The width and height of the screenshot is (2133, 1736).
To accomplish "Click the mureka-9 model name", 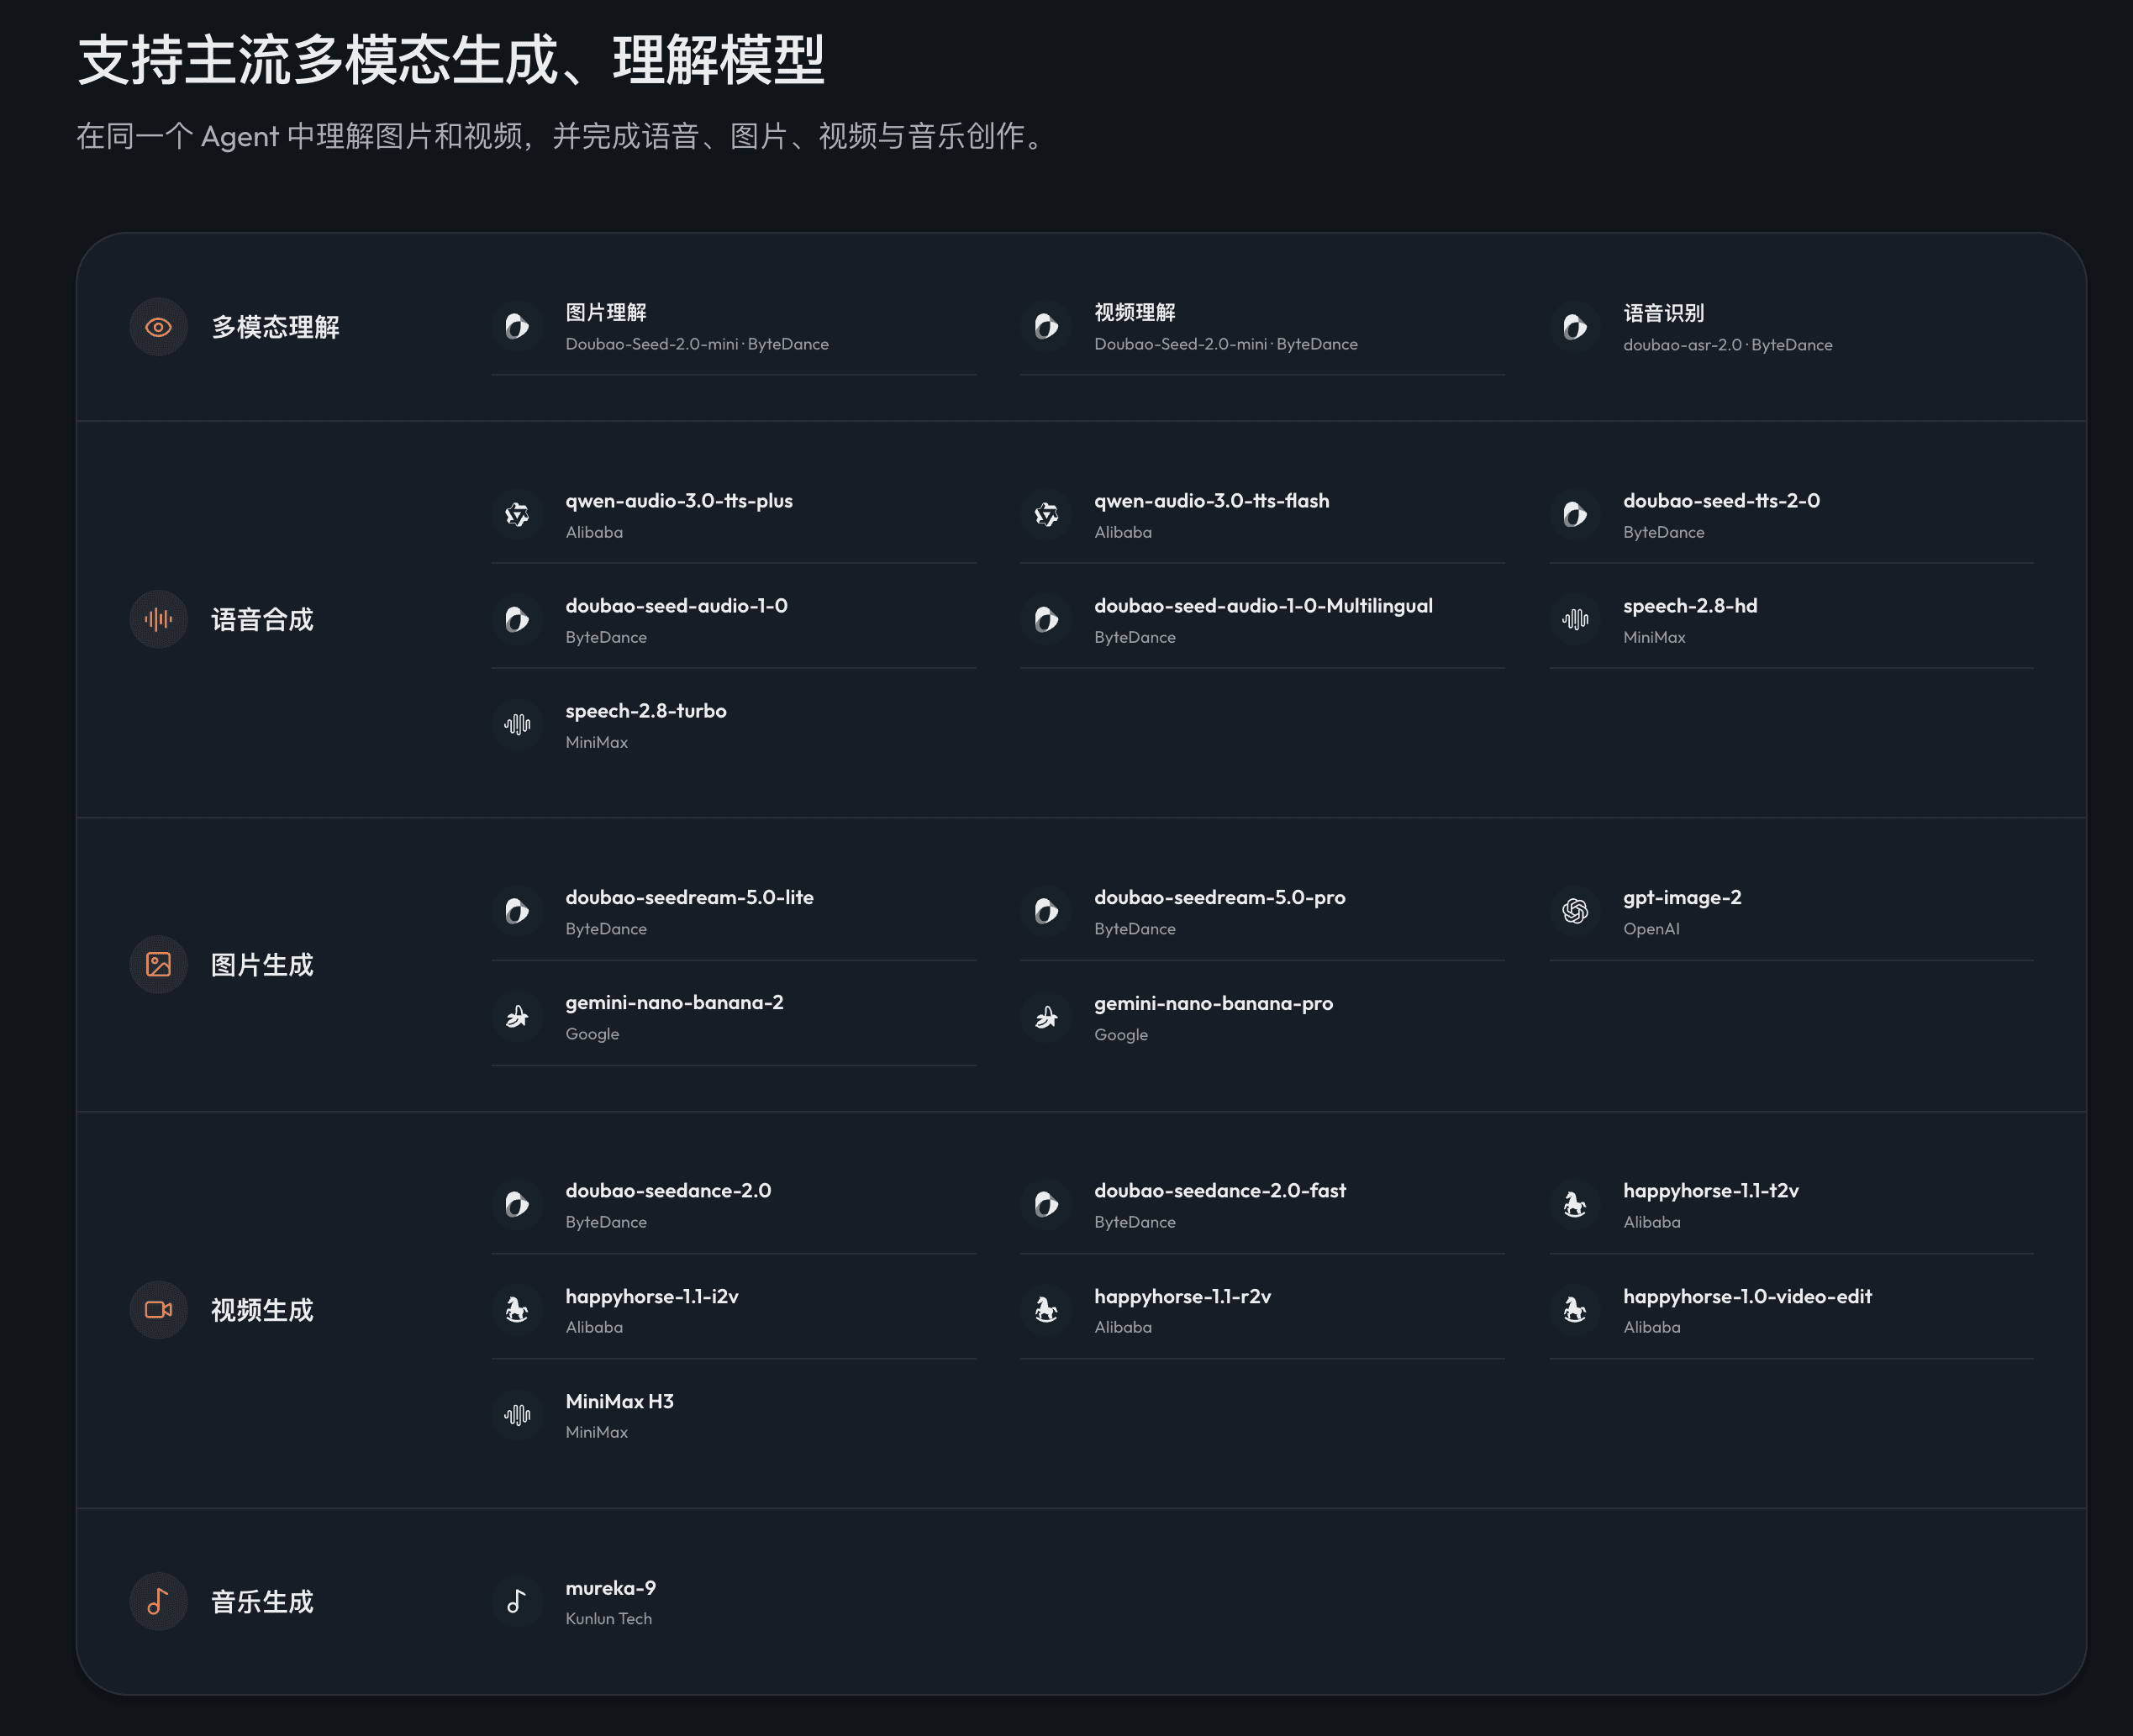I will click(x=611, y=1588).
